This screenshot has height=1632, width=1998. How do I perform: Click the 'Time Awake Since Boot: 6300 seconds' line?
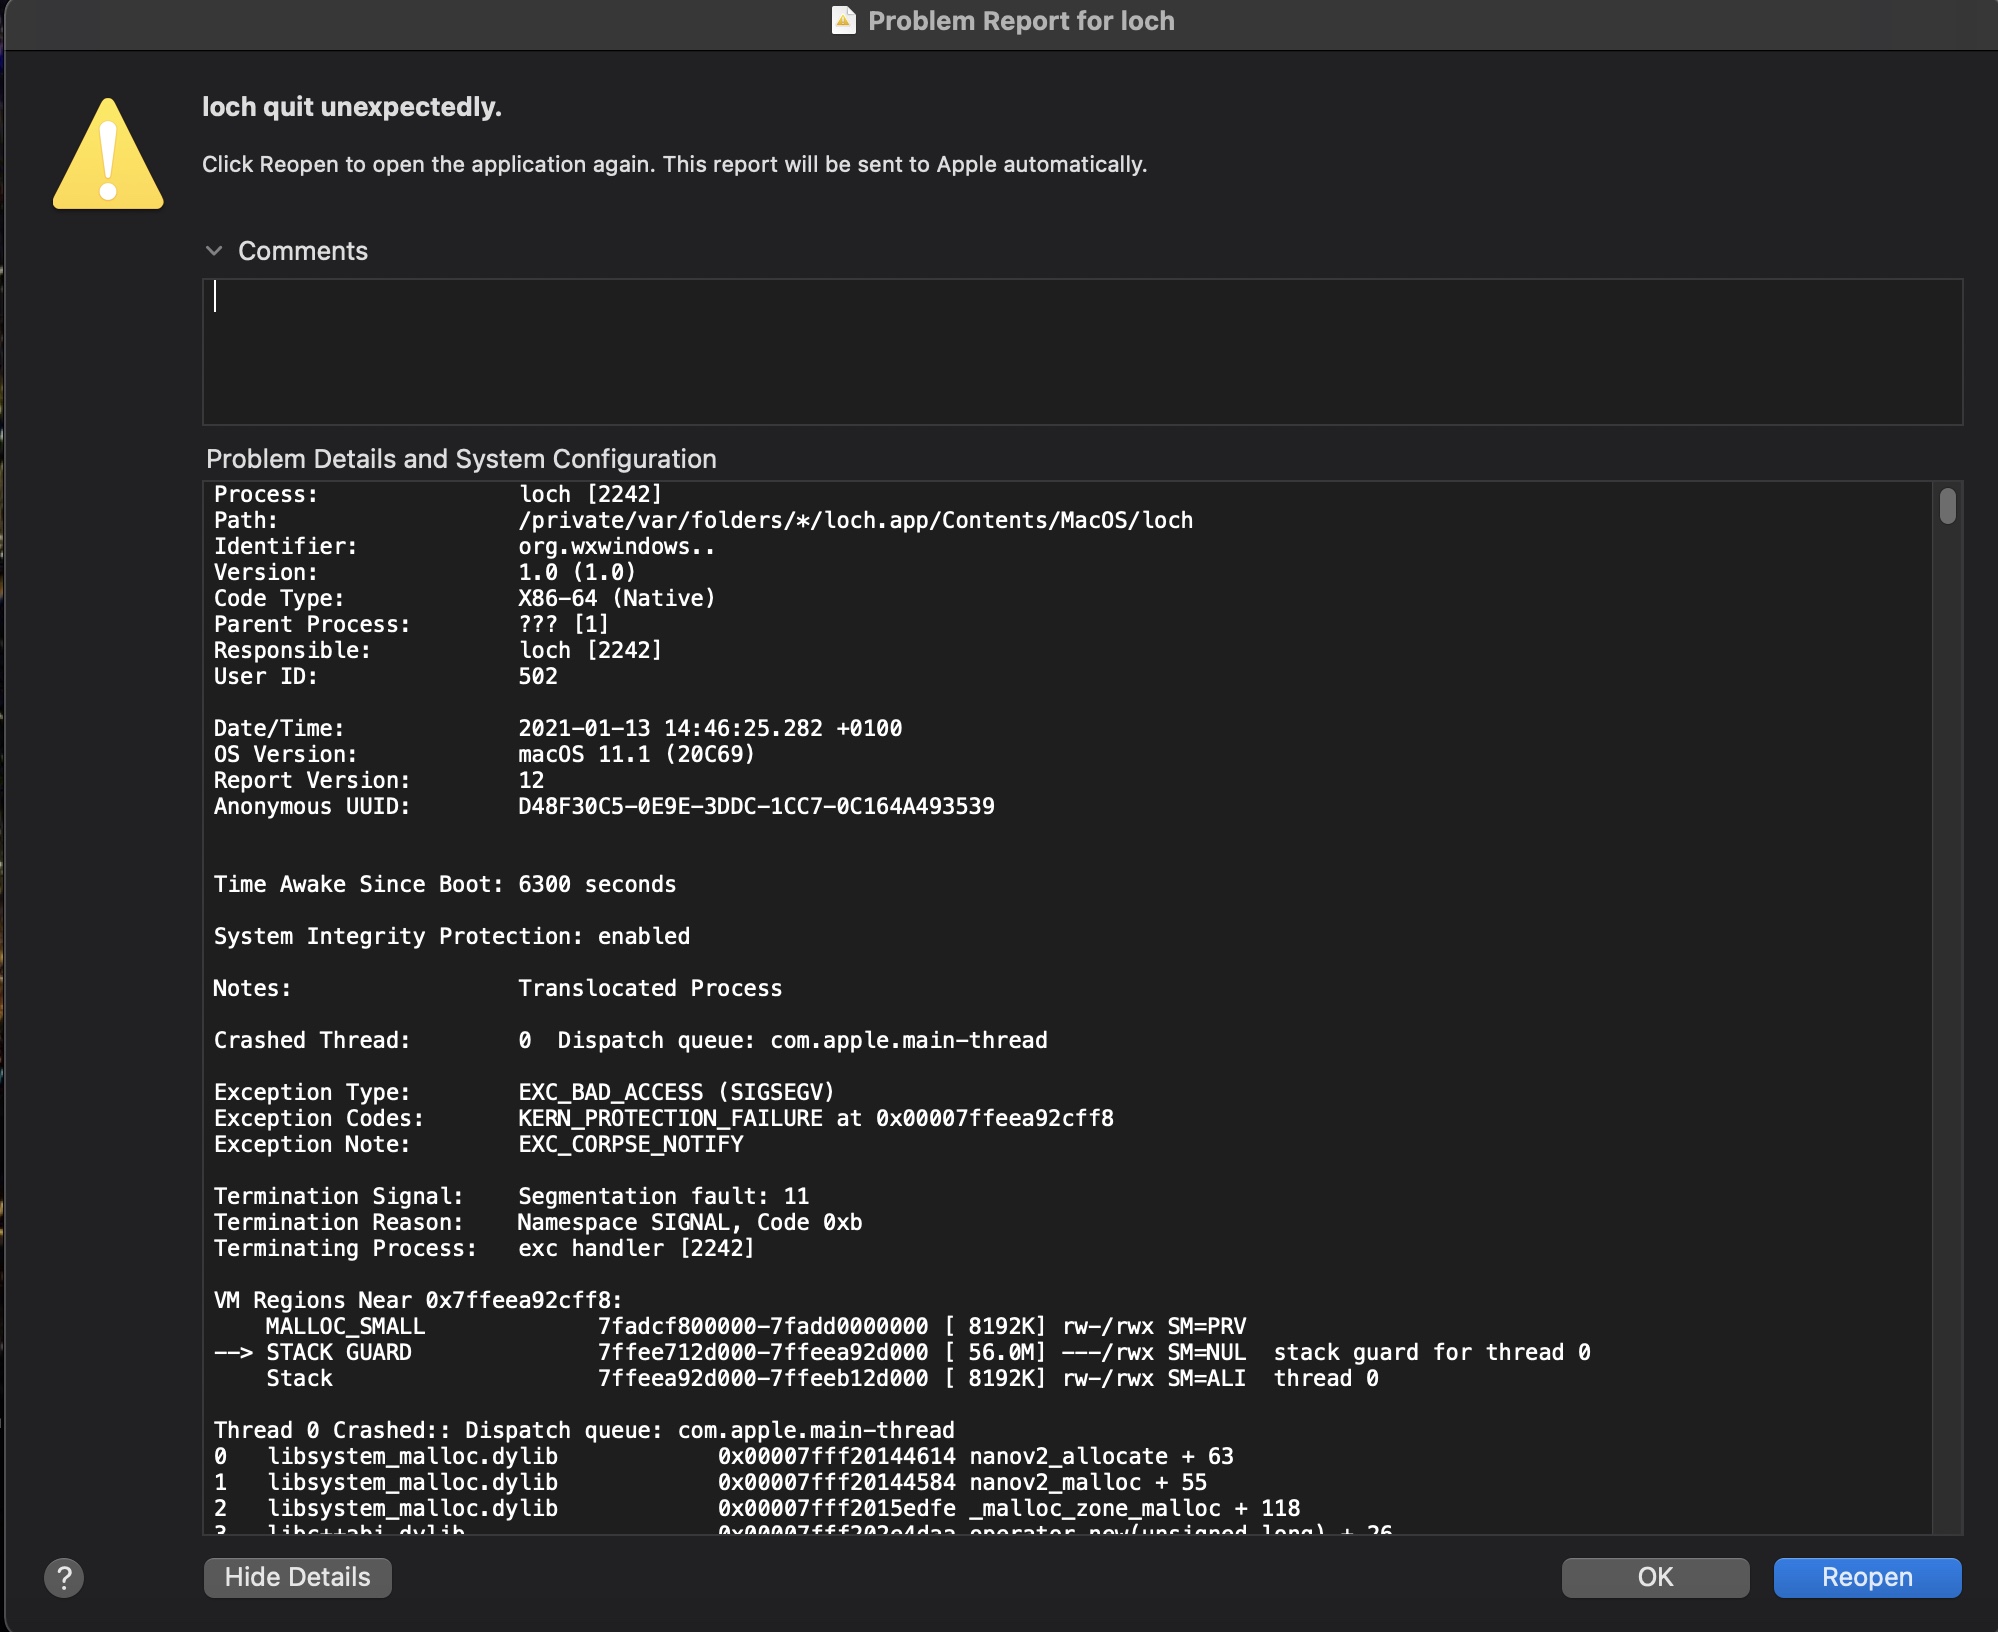click(x=445, y=884)
